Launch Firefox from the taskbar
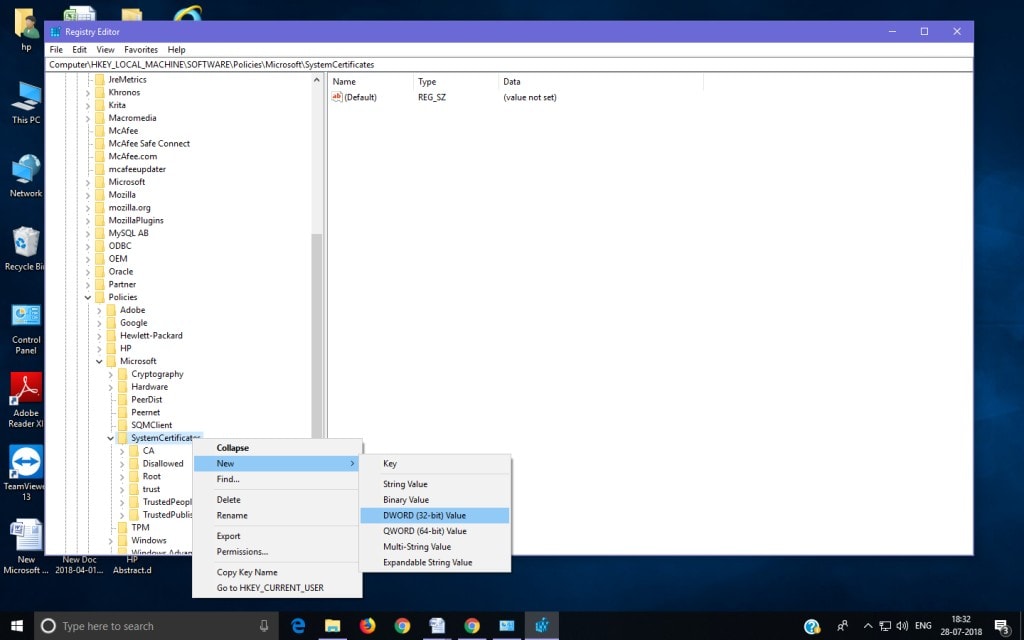Viewport: 1024px width, 640px height. (x=367, y=626)
